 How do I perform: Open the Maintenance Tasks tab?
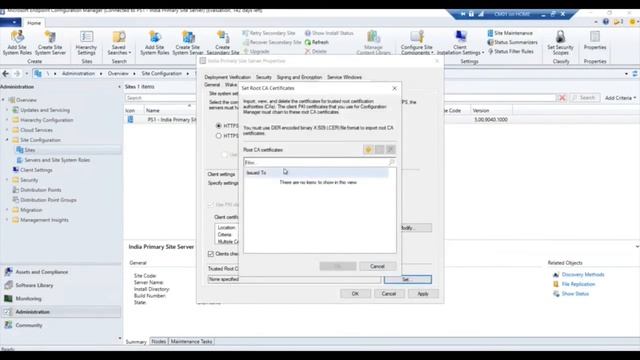point(191,342)
